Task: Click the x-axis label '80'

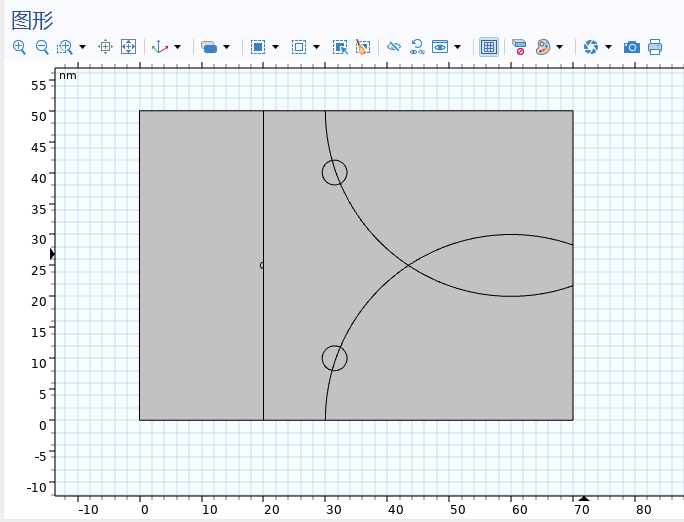Action: click(643, 509)
